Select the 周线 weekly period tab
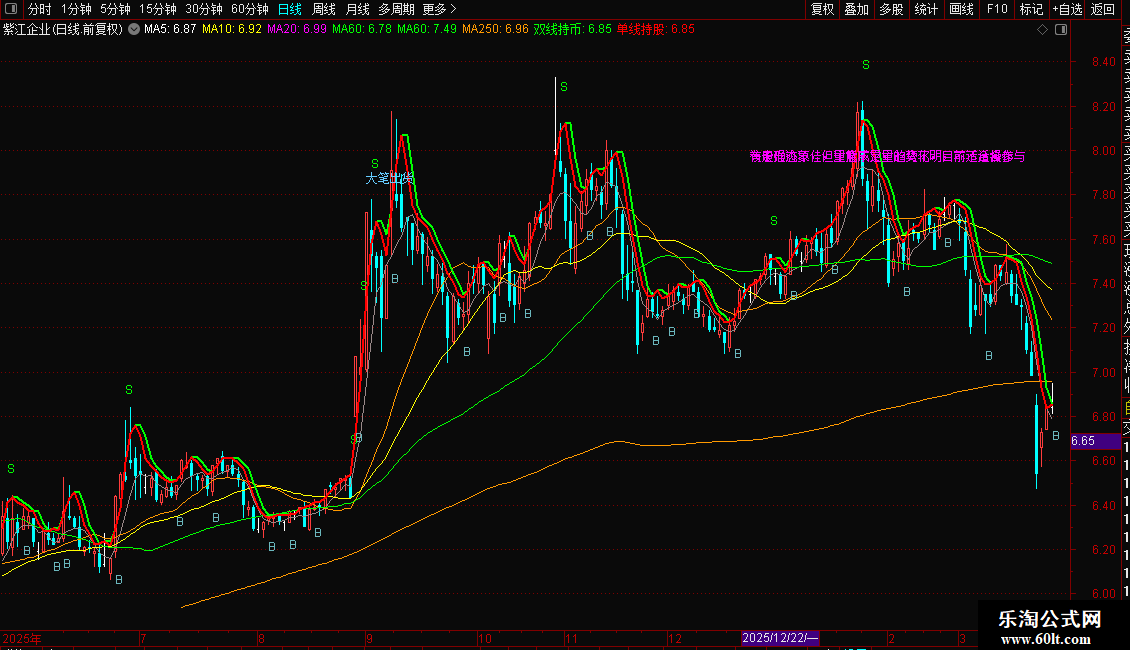 pos(324,9)
